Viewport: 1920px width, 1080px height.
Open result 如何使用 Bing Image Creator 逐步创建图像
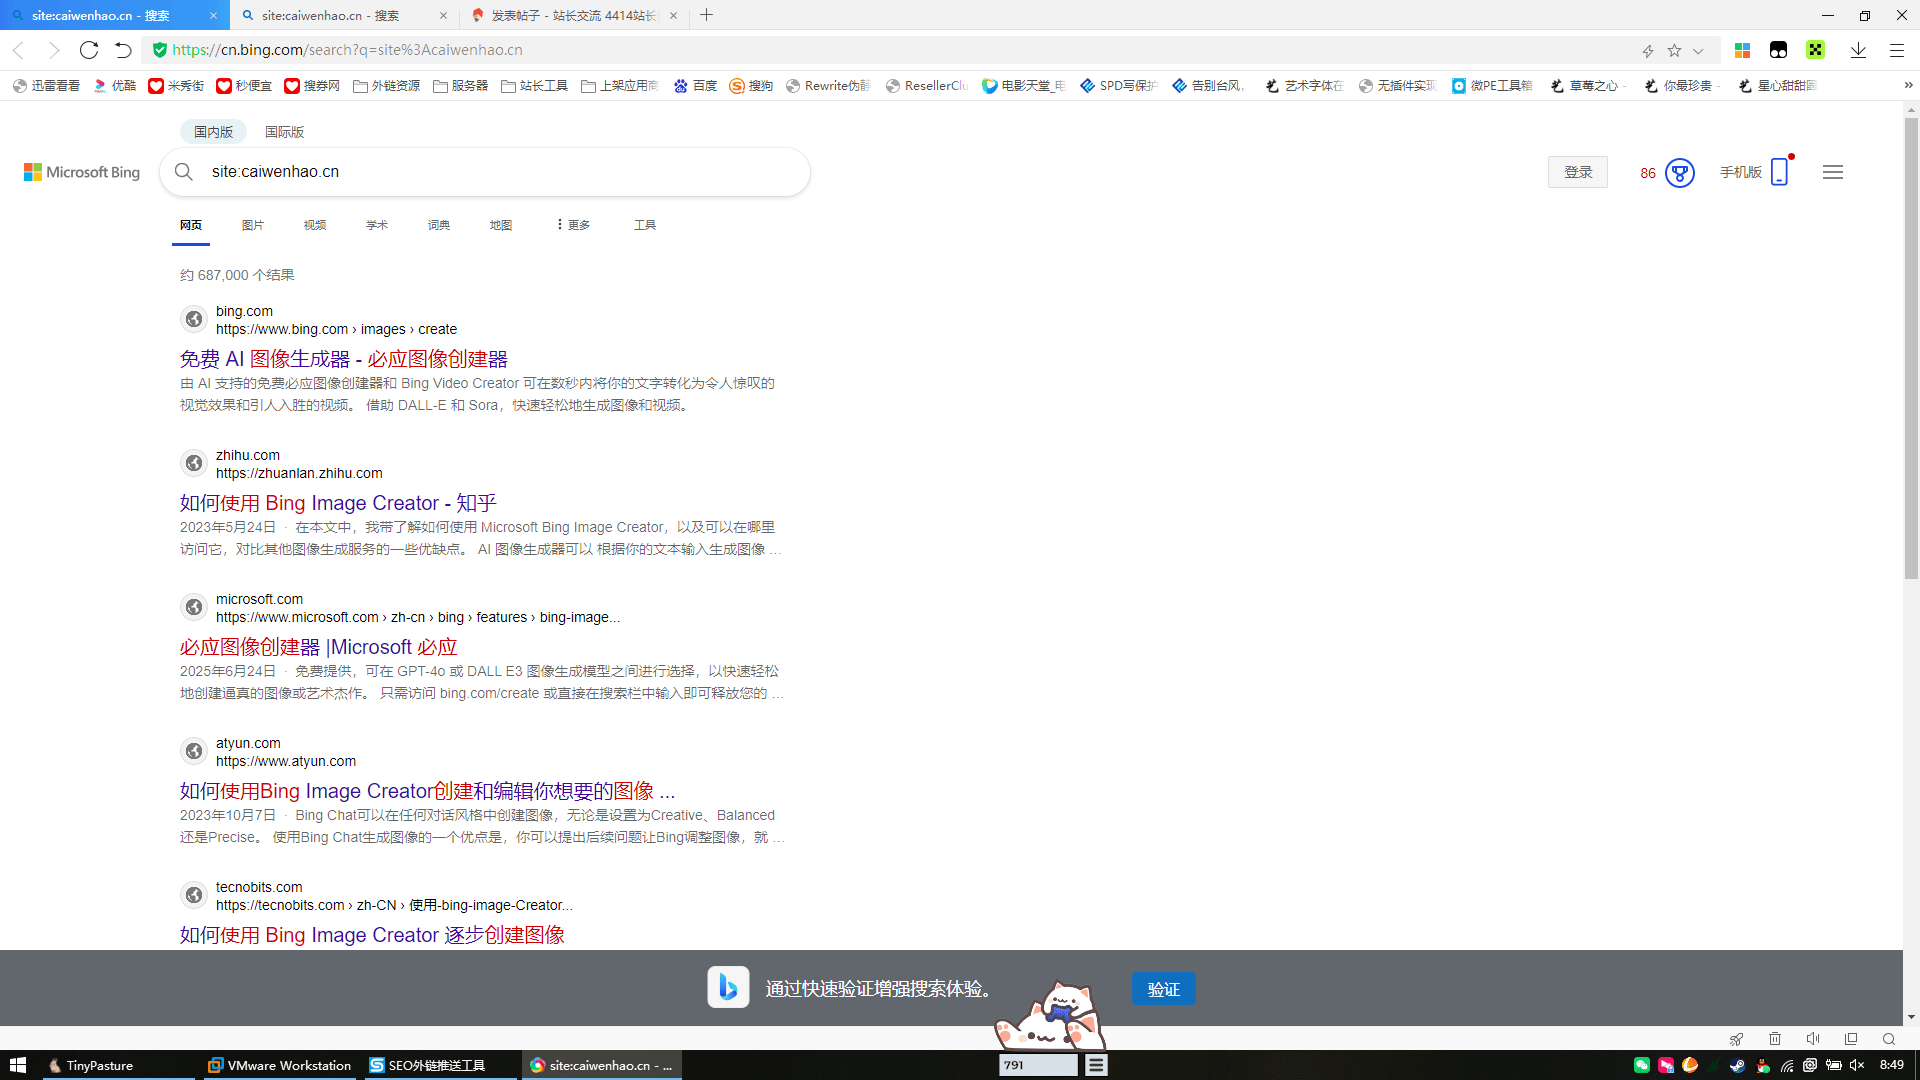tap(372, 935)
